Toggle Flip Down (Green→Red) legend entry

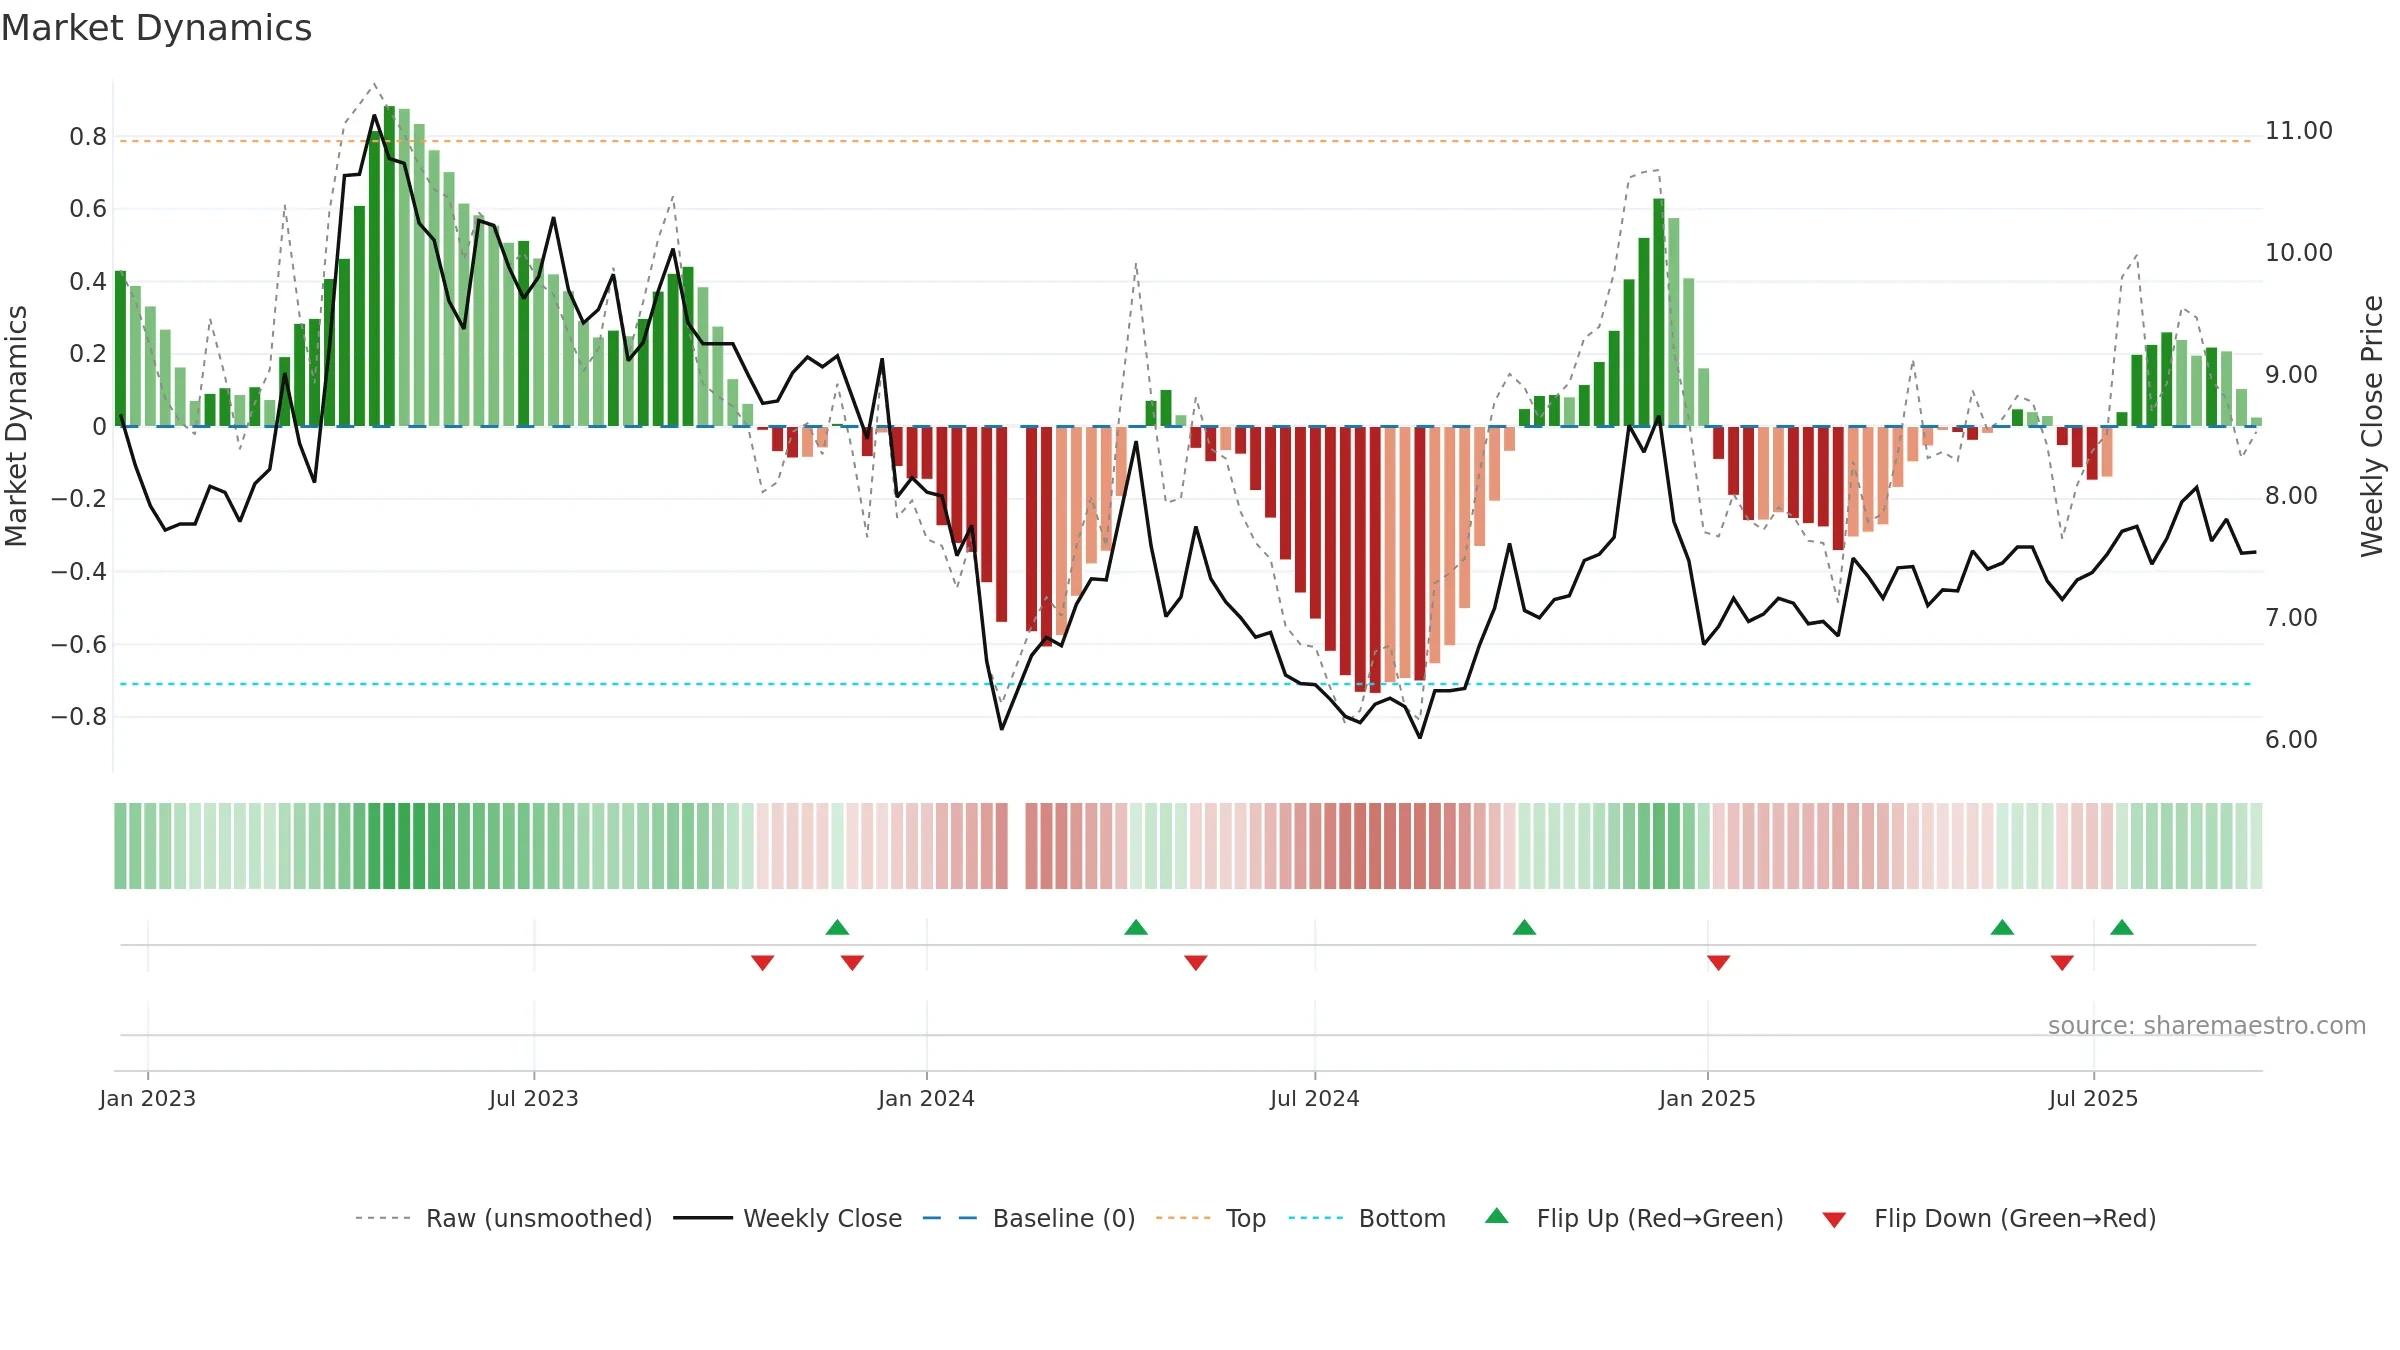(x=1988, y=1218)
